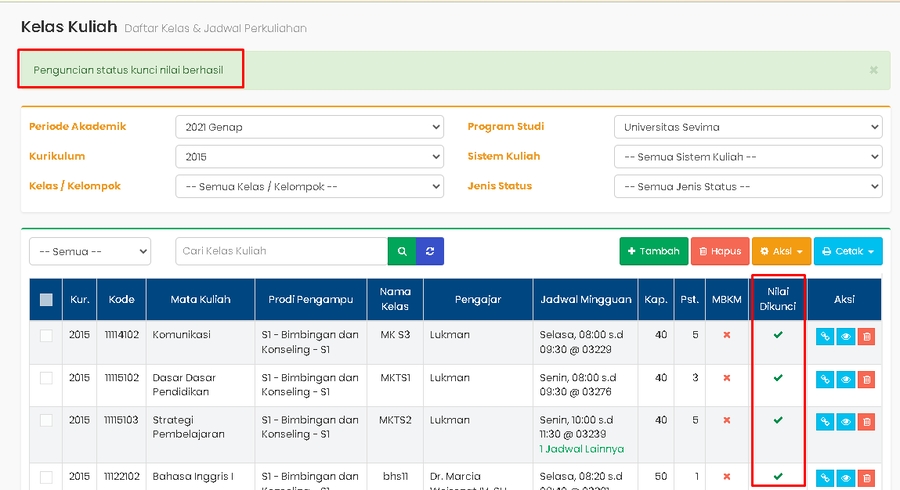Open the Jenis Status dropdown
Viewport: 900px width, 490px height.
pos(747,186)
